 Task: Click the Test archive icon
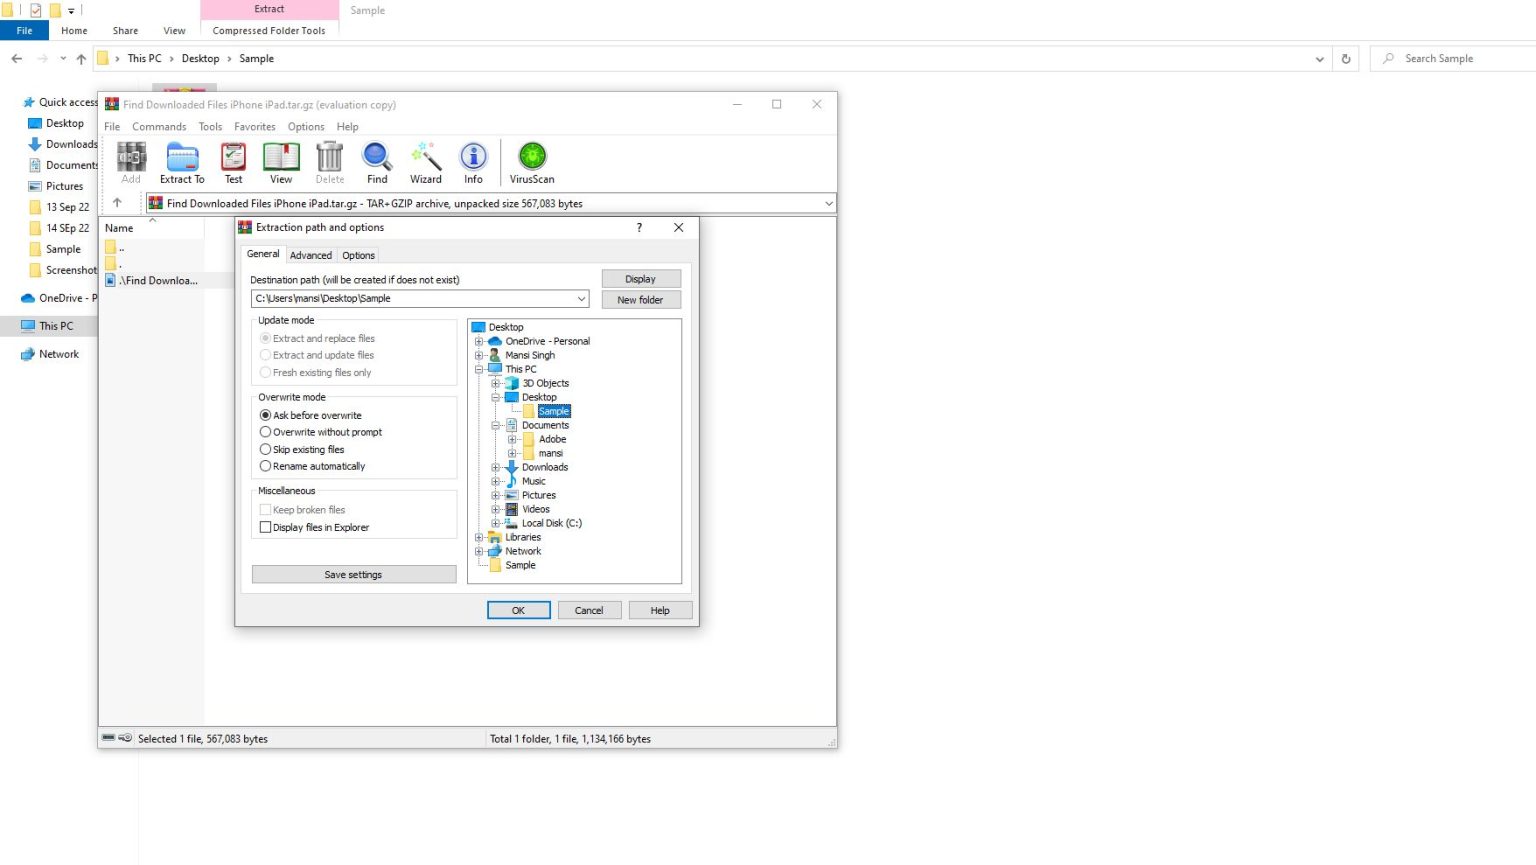(x=233, y=162)
